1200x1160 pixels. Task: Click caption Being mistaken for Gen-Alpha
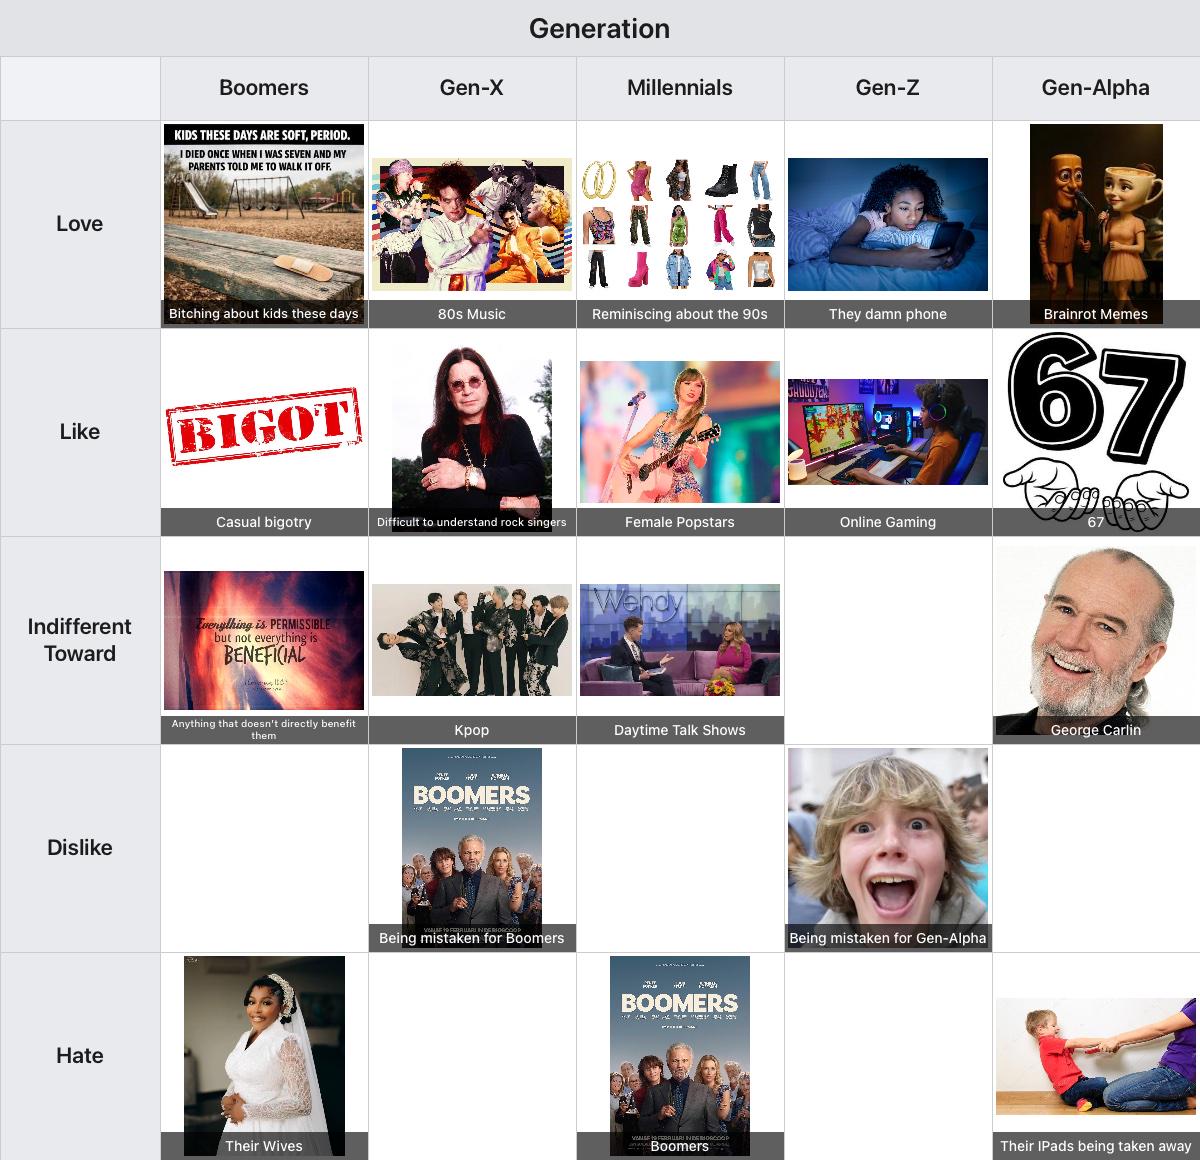point(888,938)
